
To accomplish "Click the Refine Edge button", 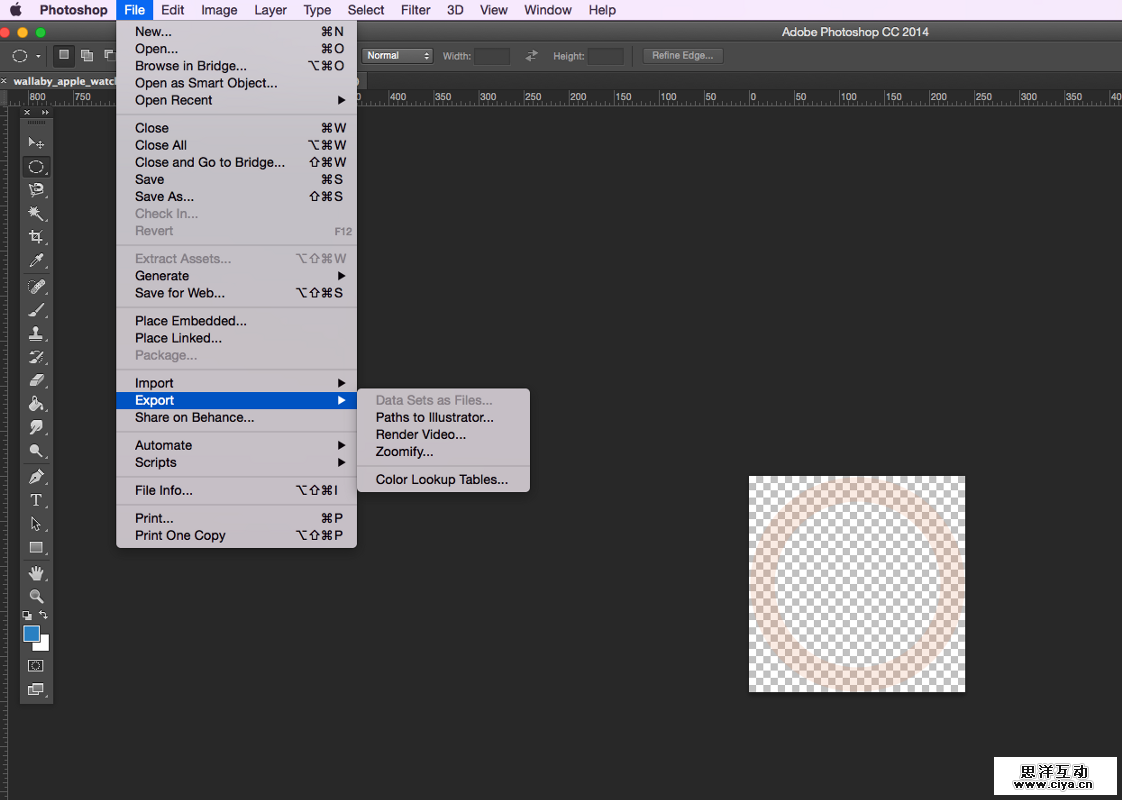I will [682, 56].
